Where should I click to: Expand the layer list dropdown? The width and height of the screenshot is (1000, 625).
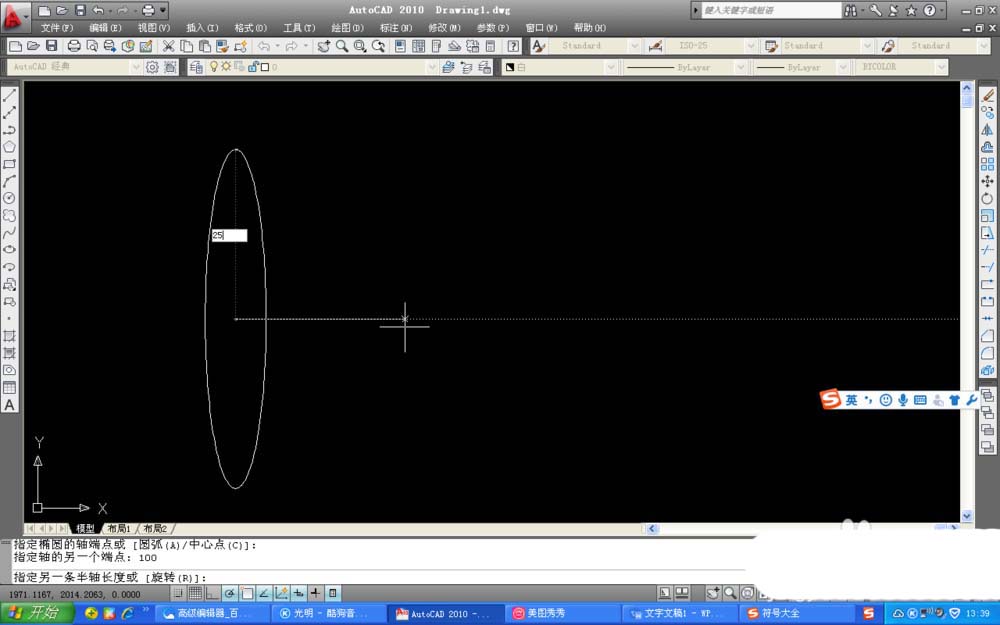432,67
